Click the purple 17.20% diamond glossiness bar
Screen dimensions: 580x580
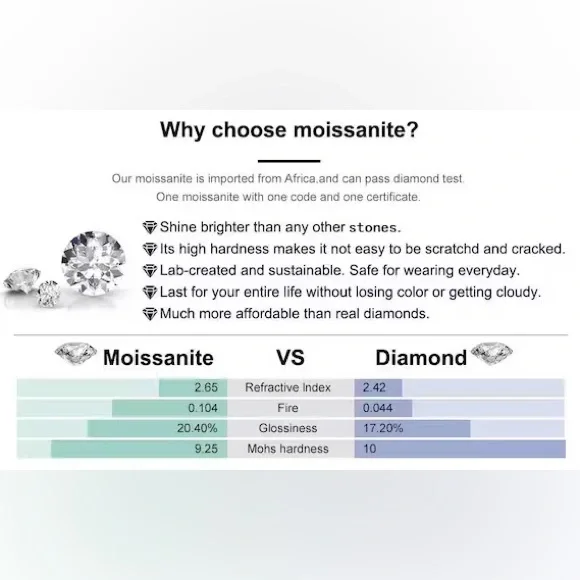coord(412,428)
